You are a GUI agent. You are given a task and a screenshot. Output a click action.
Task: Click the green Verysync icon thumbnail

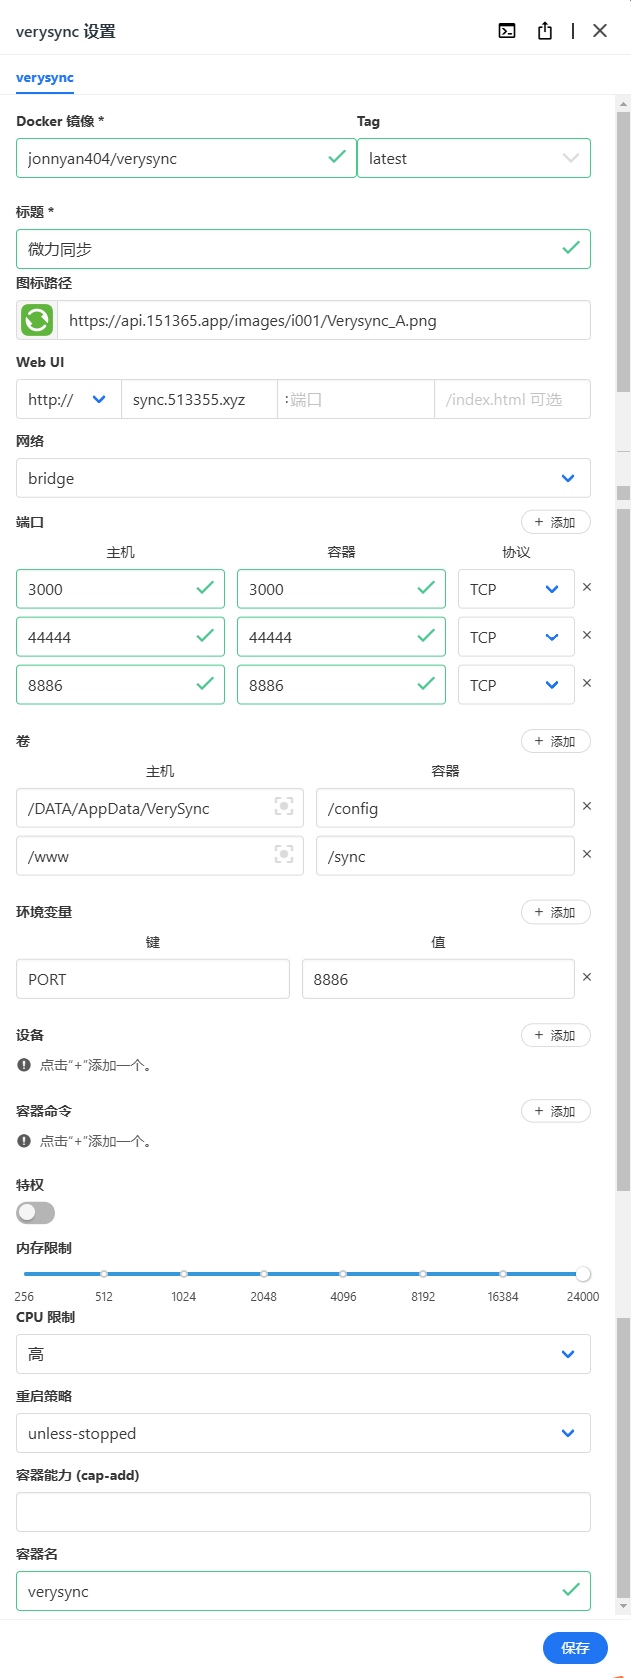[x=37, y=321]
